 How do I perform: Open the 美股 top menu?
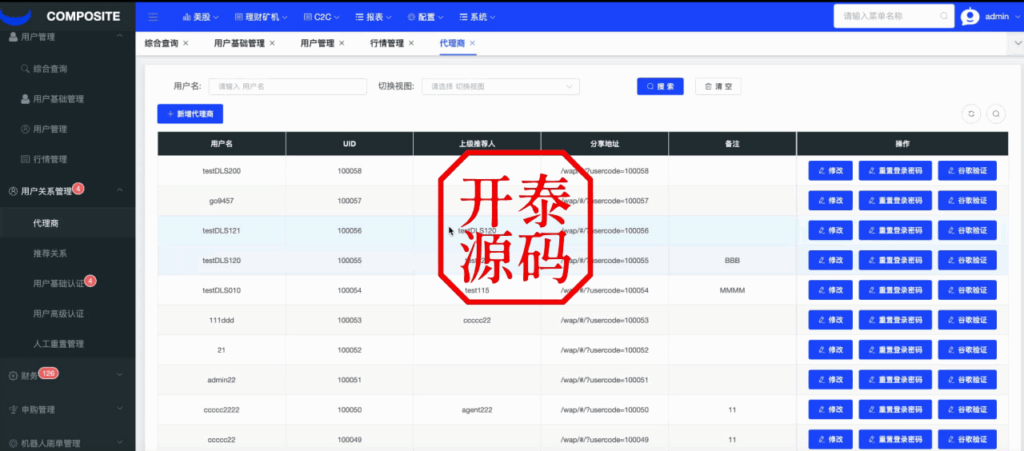click(x=200, y=17)
